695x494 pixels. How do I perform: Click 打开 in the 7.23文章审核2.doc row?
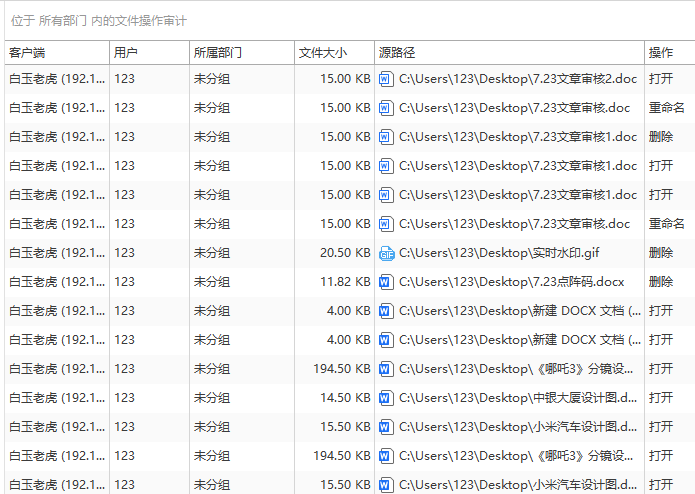661,79
